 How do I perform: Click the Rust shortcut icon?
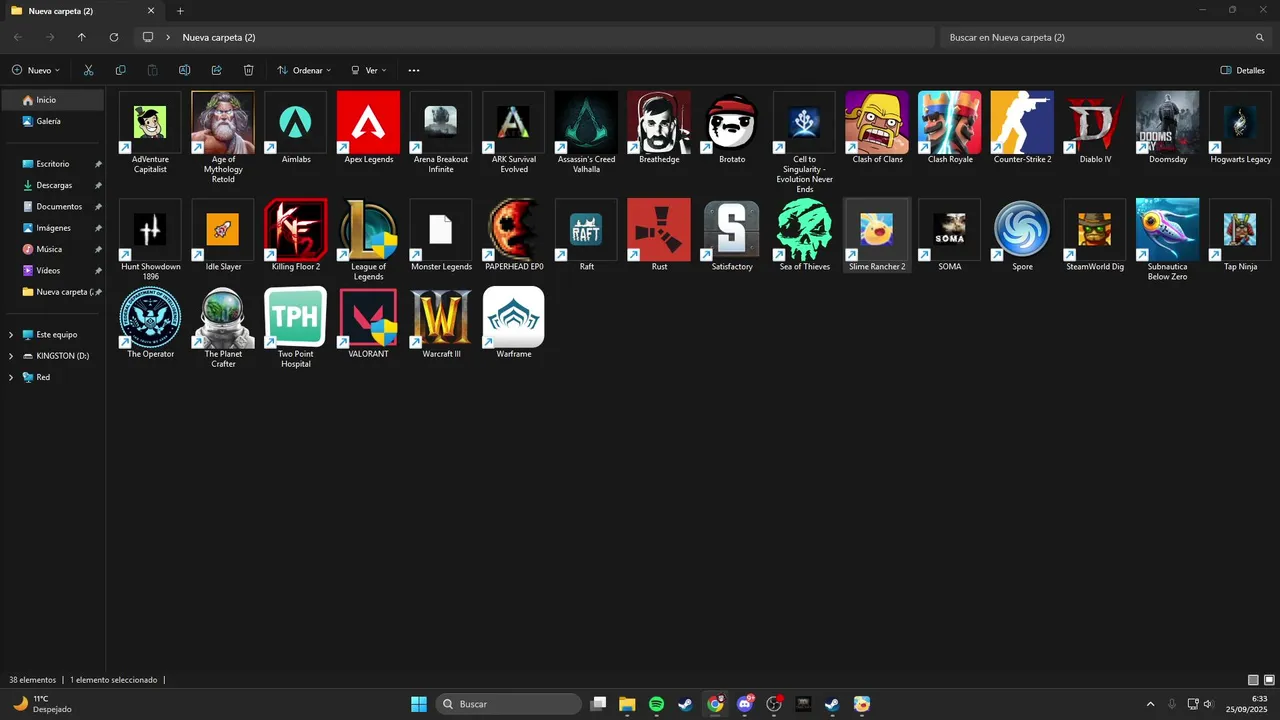659,229
